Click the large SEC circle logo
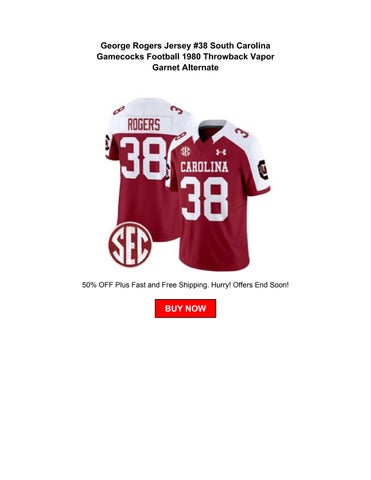Image resolution: width=371 pixels, height=480 pixels. 131,244
